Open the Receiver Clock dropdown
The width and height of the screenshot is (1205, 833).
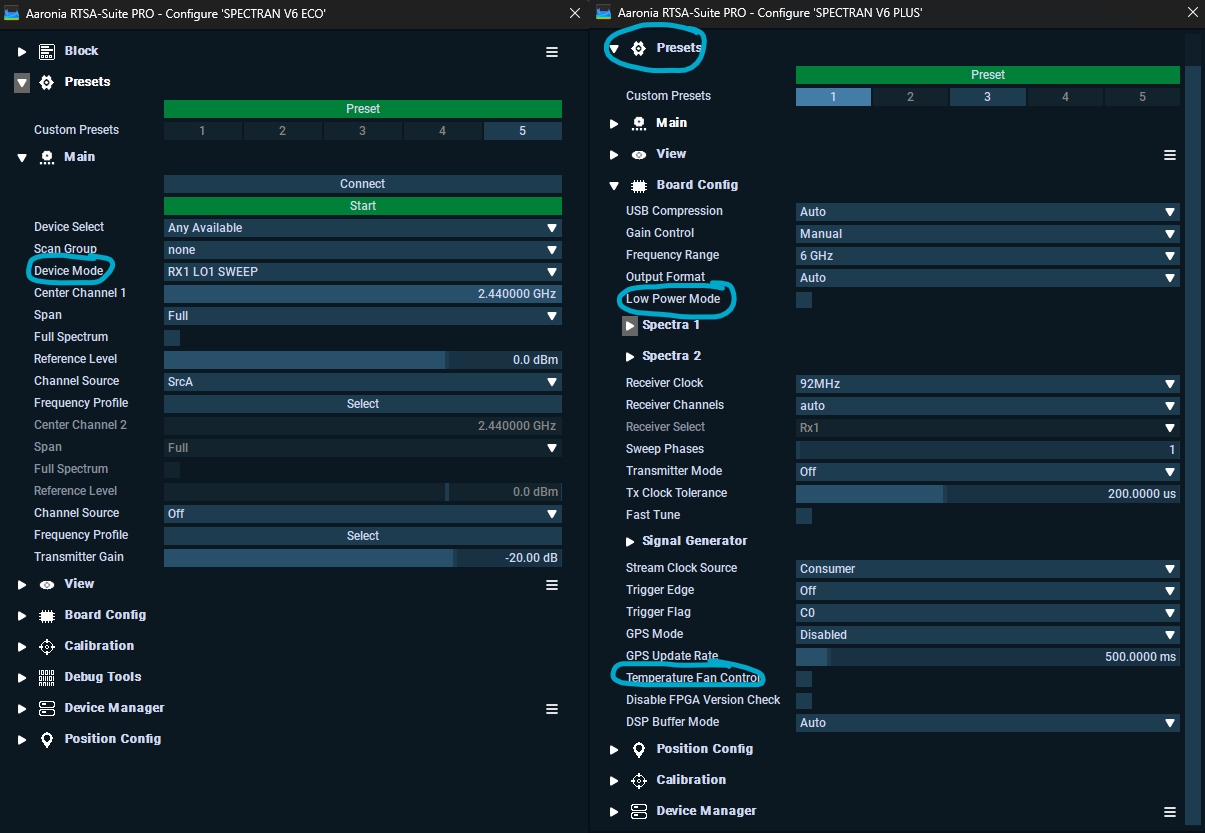[987, 384]
